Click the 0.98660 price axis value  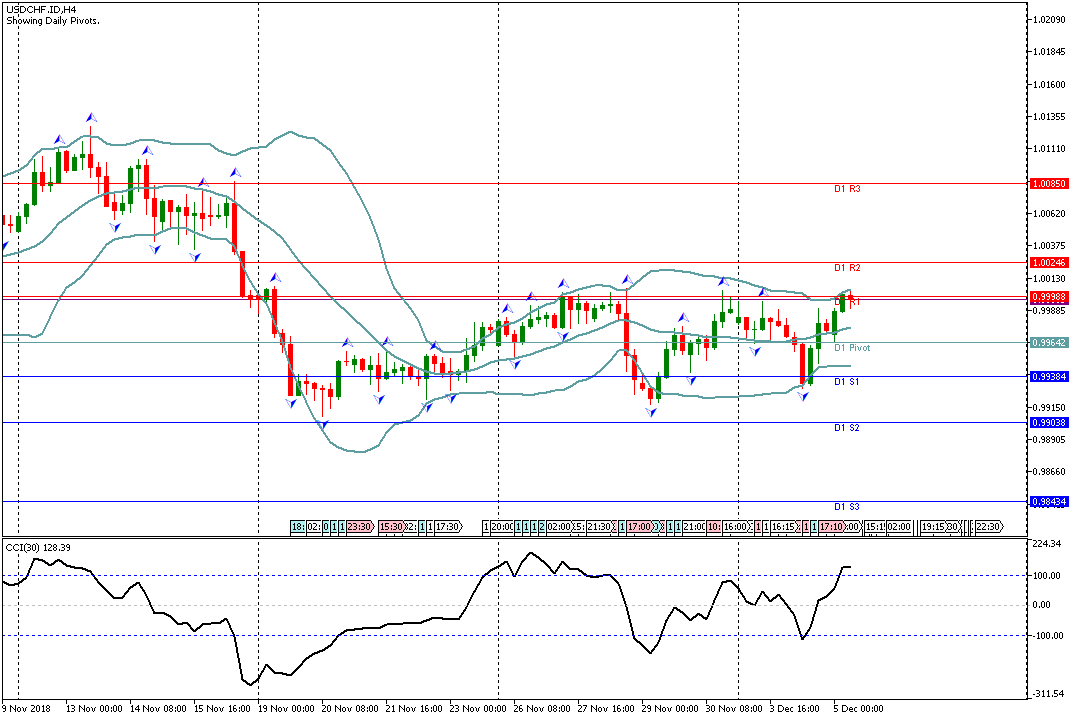1049,472
